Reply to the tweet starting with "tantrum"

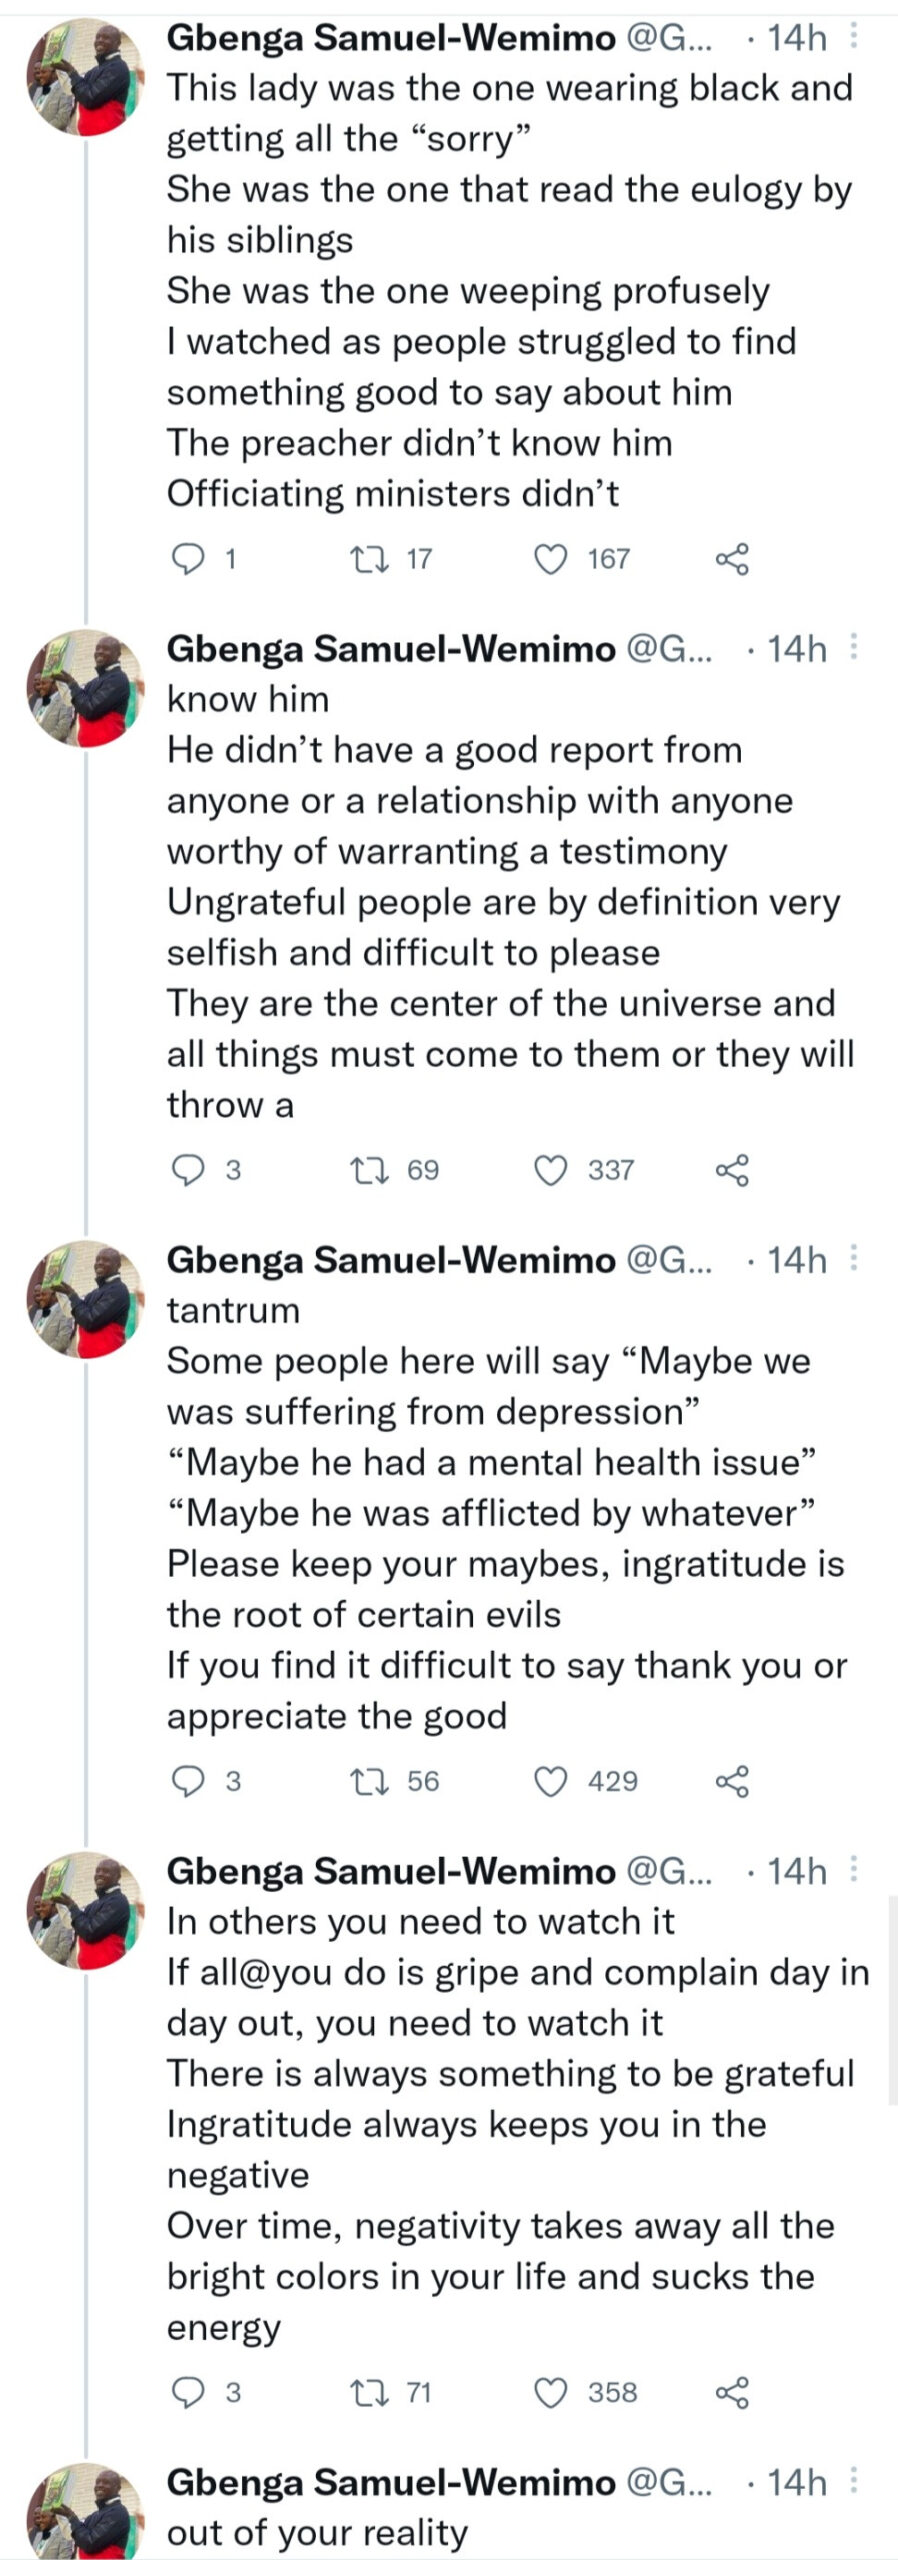pos(189,1781)
